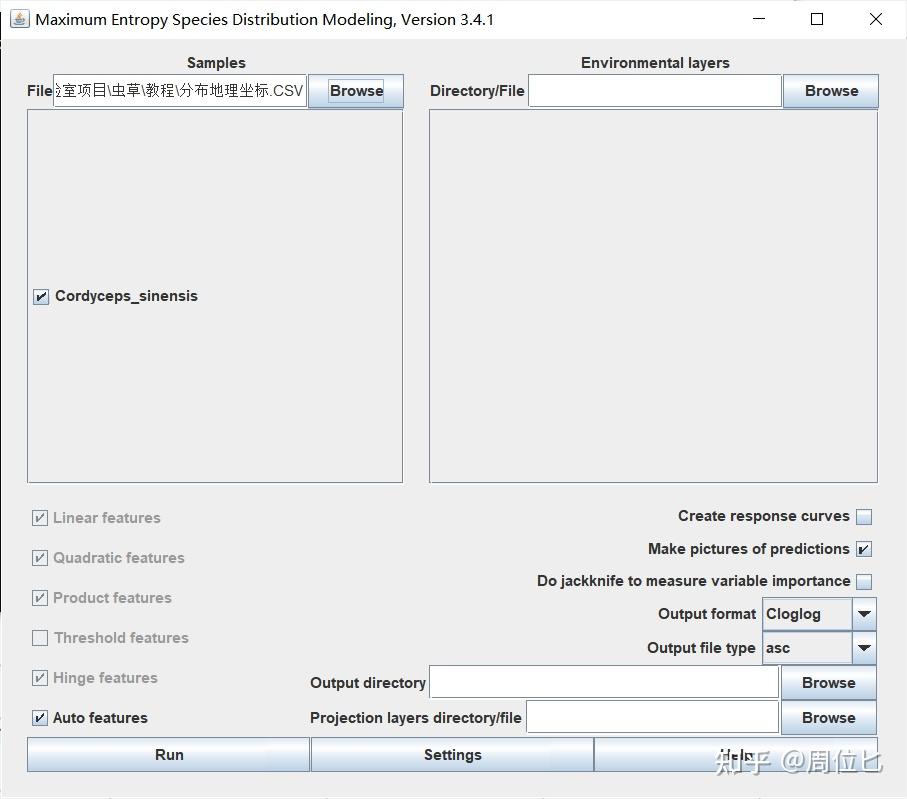Browse for the samples CSV file
Screen dimensions: 907x799
coord(356,91)
